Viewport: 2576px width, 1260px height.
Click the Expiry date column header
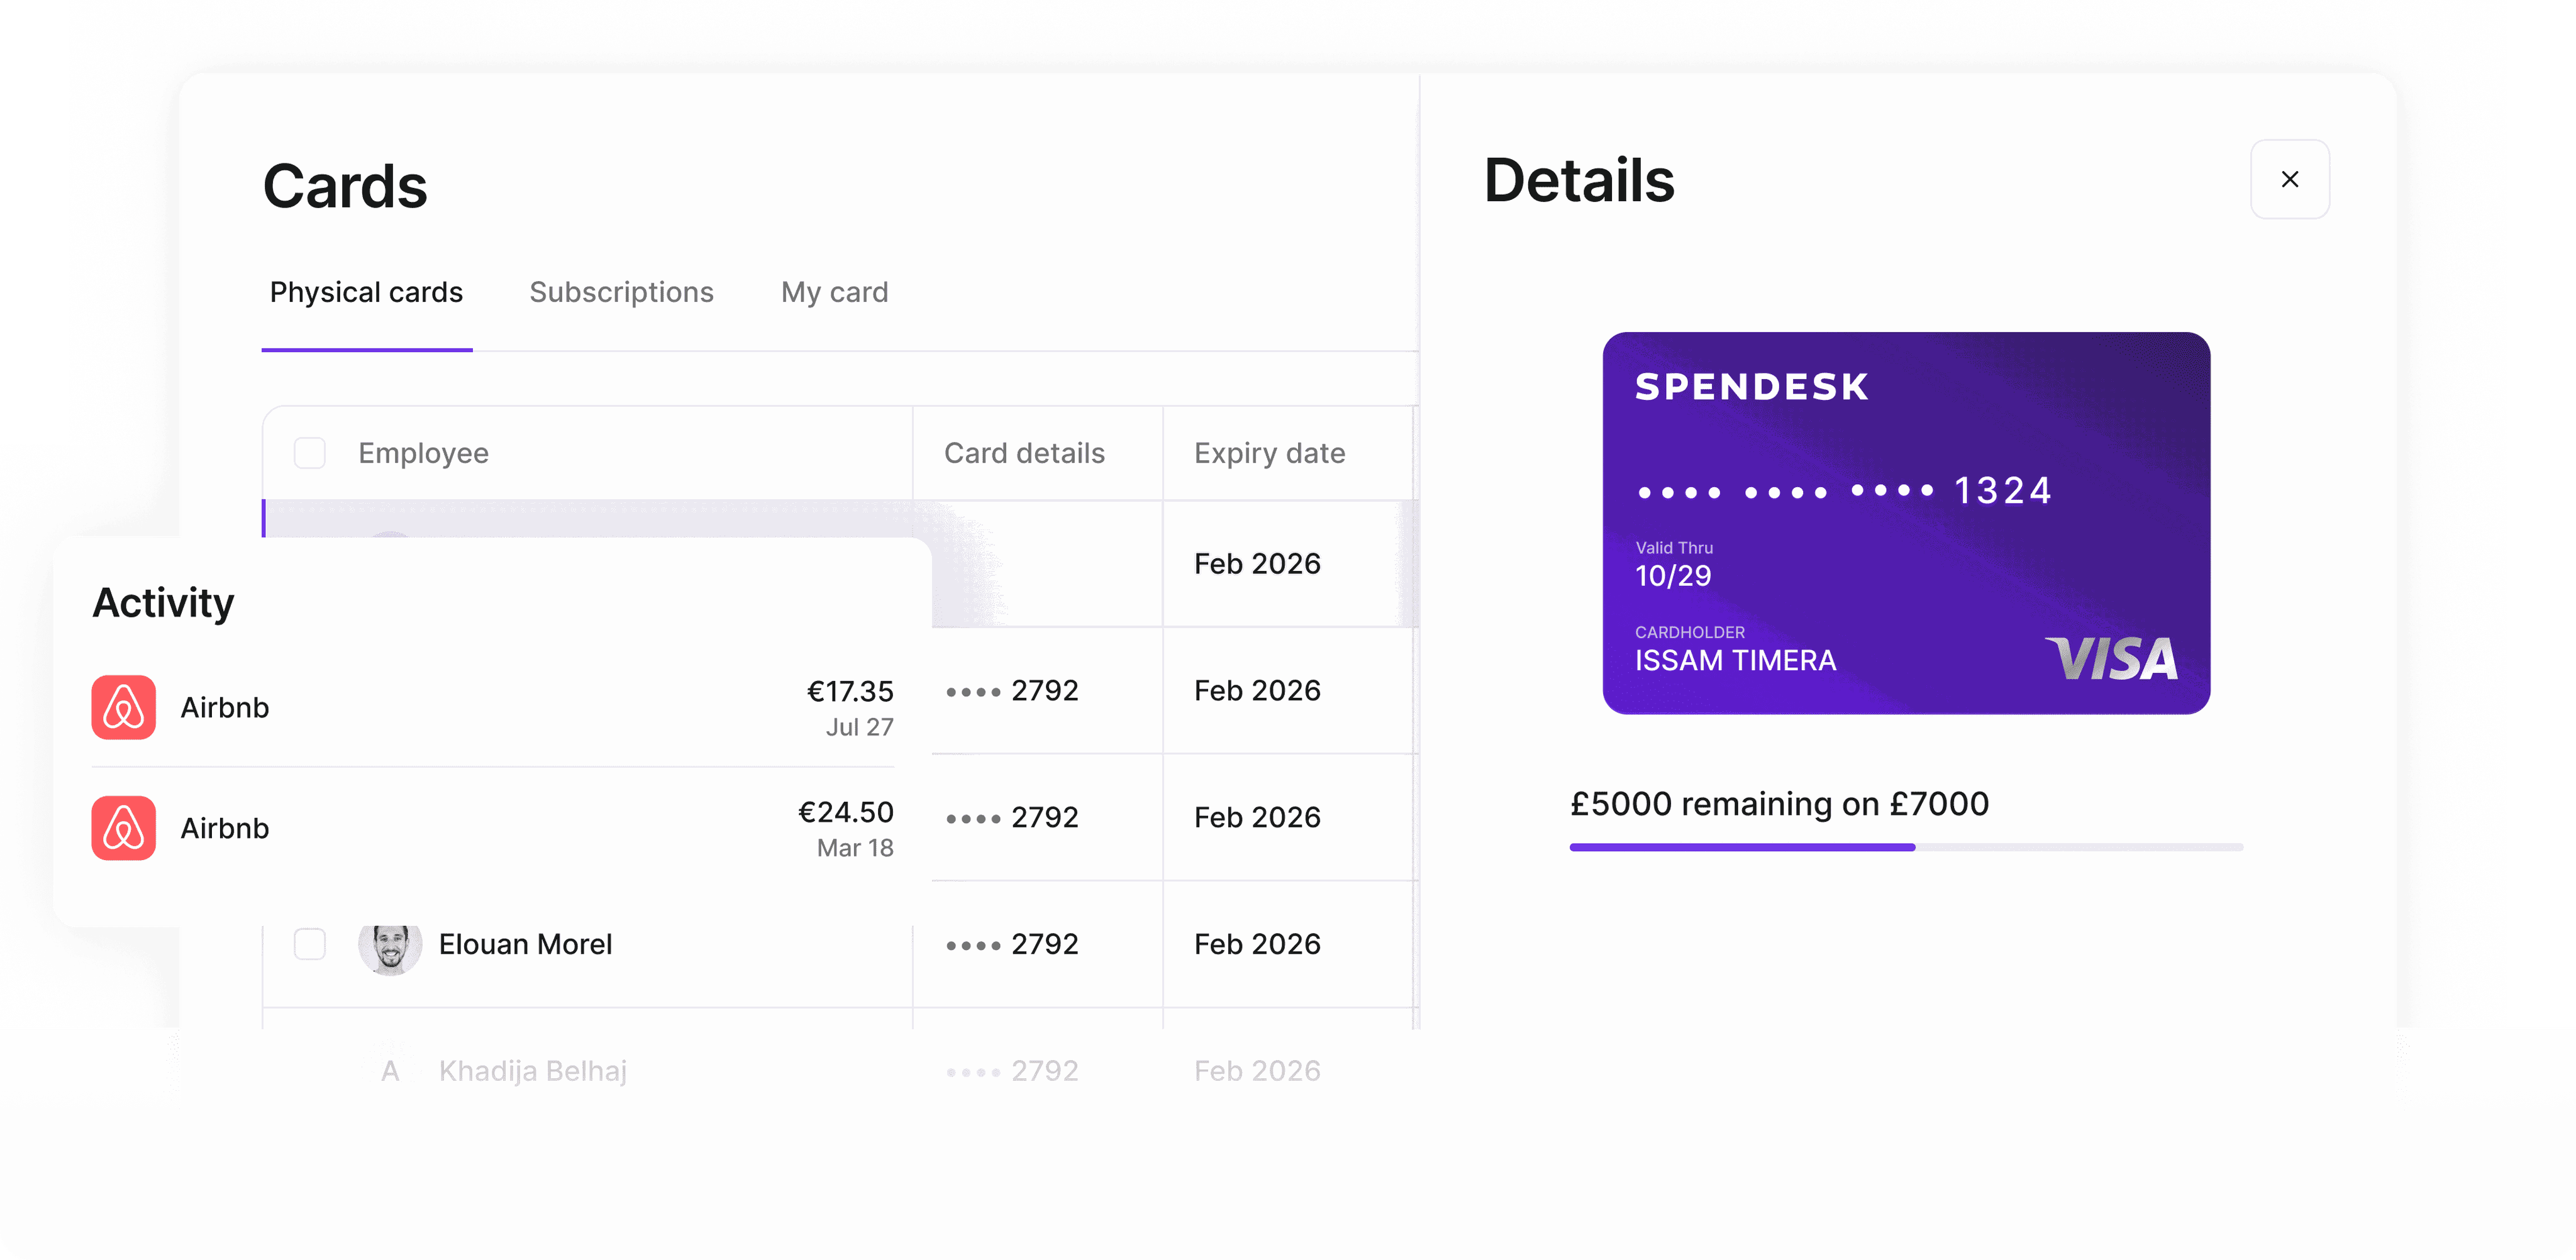click(x=1269, y=453)
